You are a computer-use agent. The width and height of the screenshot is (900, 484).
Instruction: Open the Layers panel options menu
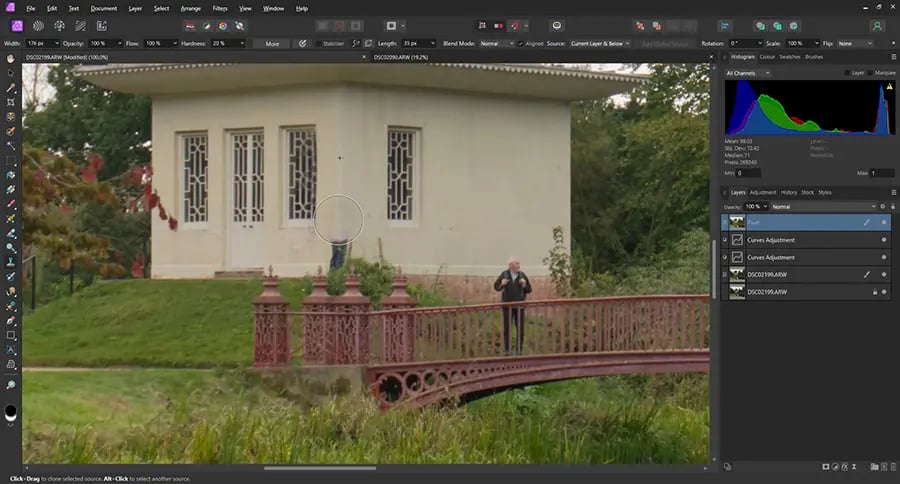[893, 192]
